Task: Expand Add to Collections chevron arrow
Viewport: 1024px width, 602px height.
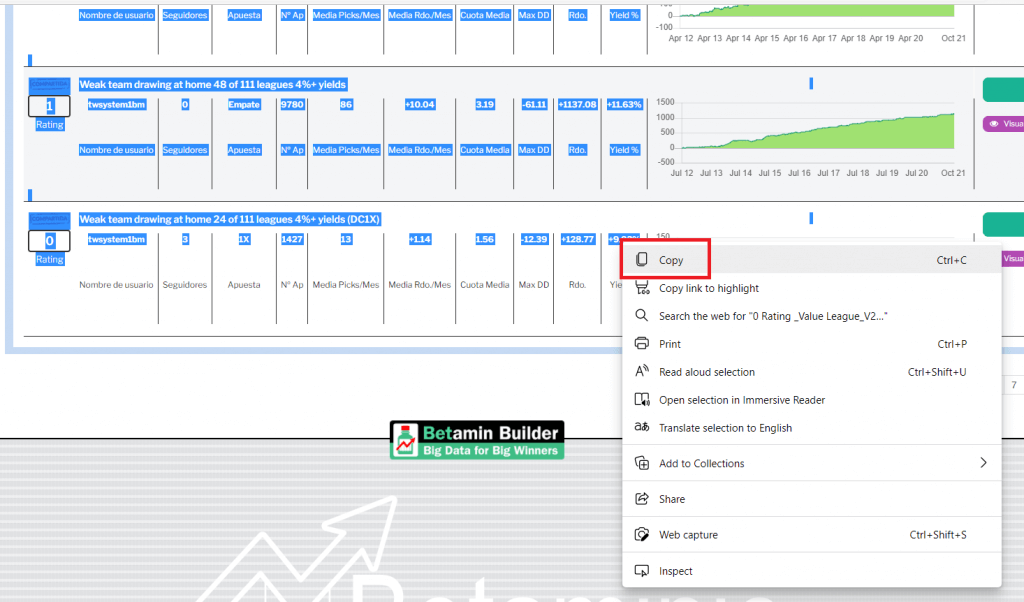Action: pyautogui.click(x=983, y=463)
